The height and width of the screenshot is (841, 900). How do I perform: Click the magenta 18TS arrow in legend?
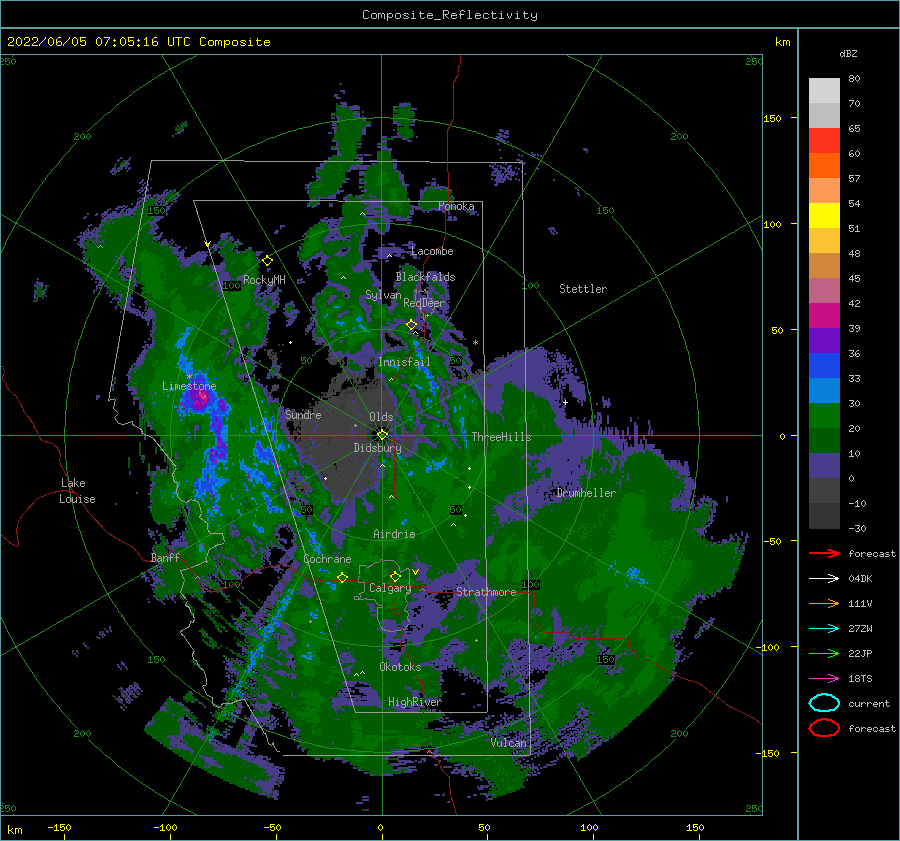(824, 679)
